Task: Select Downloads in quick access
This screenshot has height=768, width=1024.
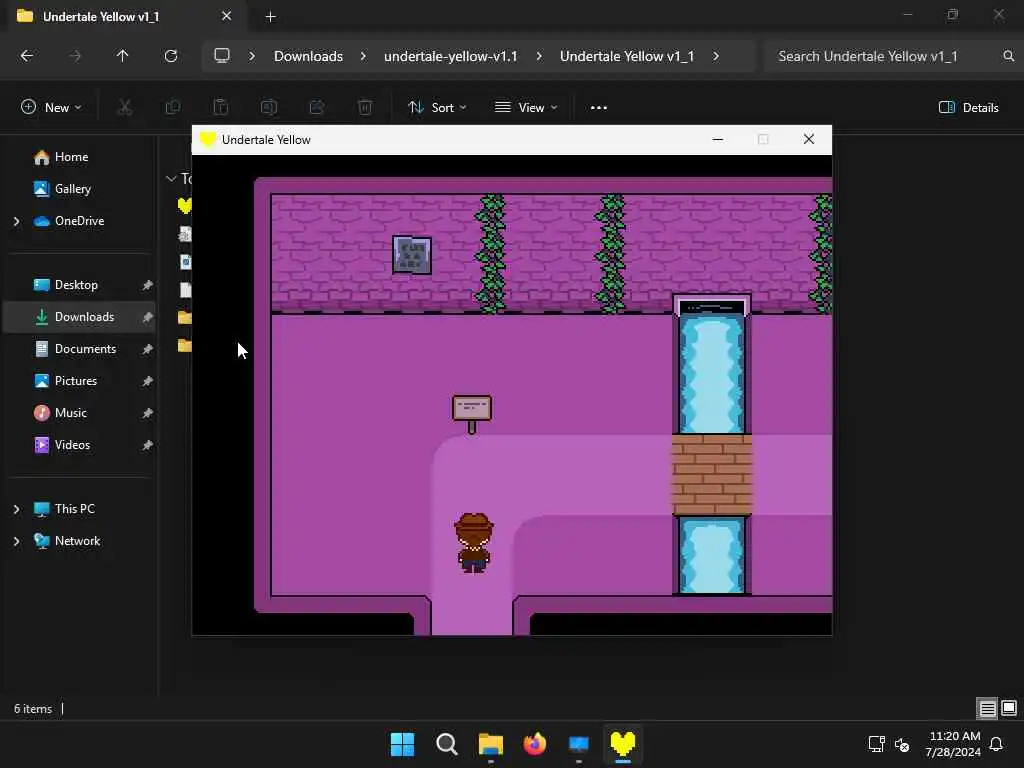Action: (x=80, y=317)
